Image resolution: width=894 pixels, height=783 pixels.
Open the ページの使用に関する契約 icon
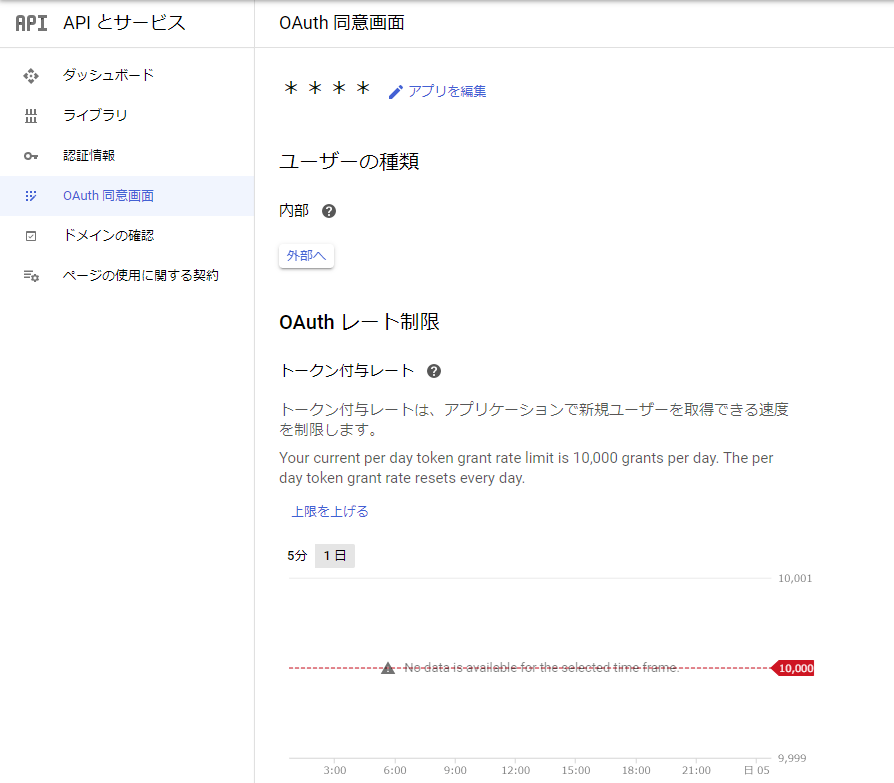(x=30, y=274)
